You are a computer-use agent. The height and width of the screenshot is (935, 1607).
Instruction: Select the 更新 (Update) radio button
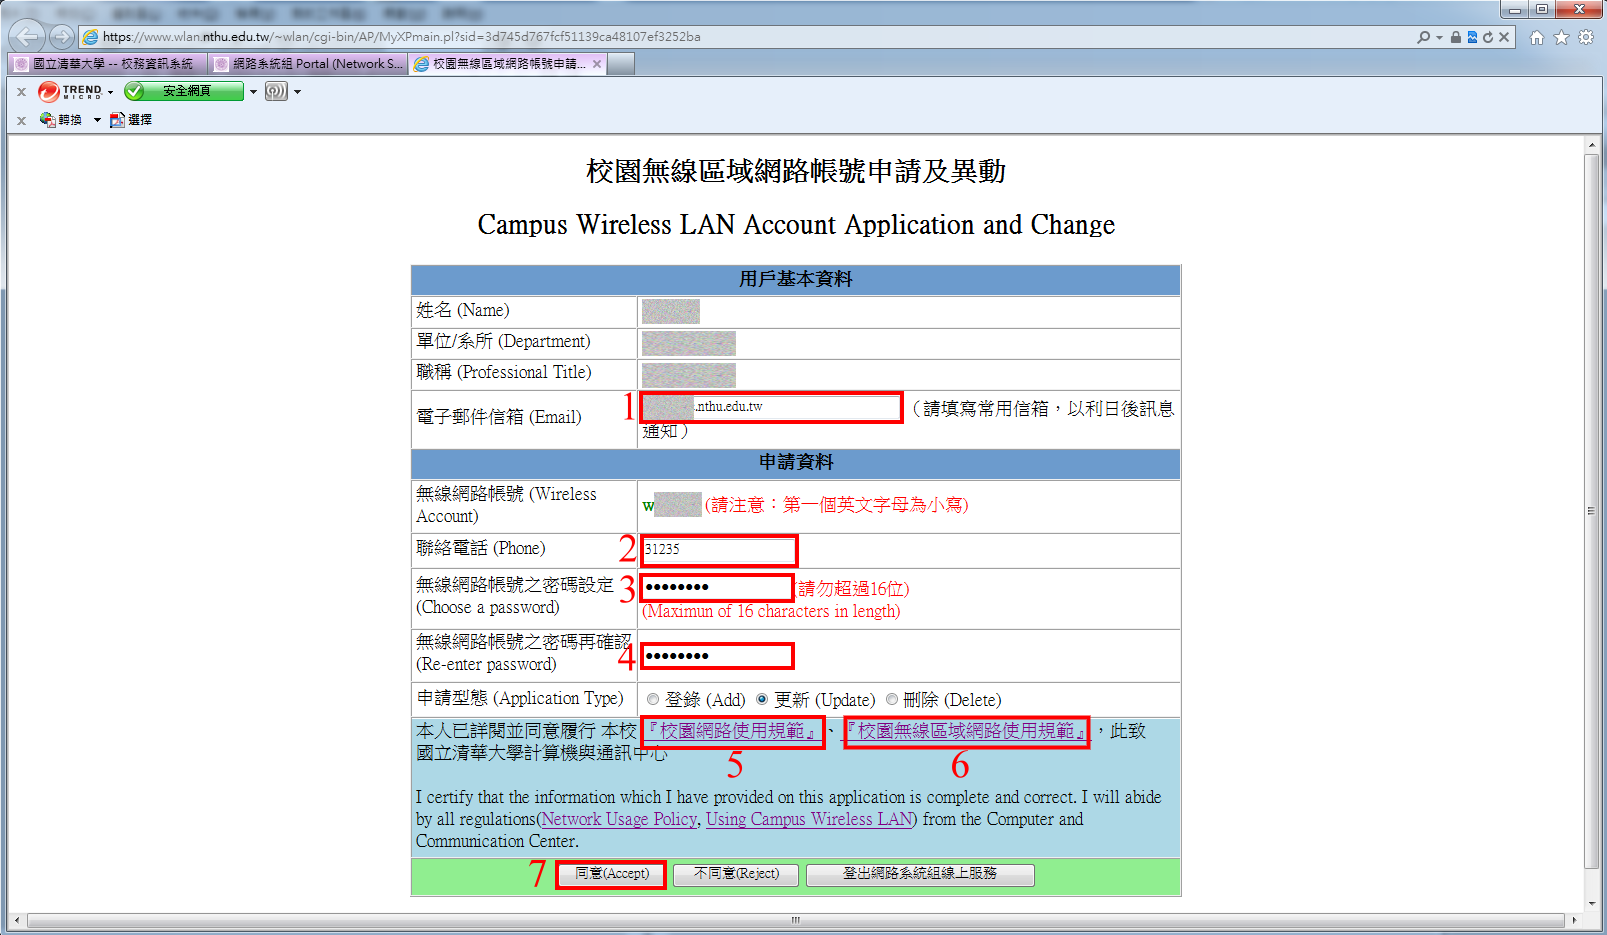click(762, 700)
